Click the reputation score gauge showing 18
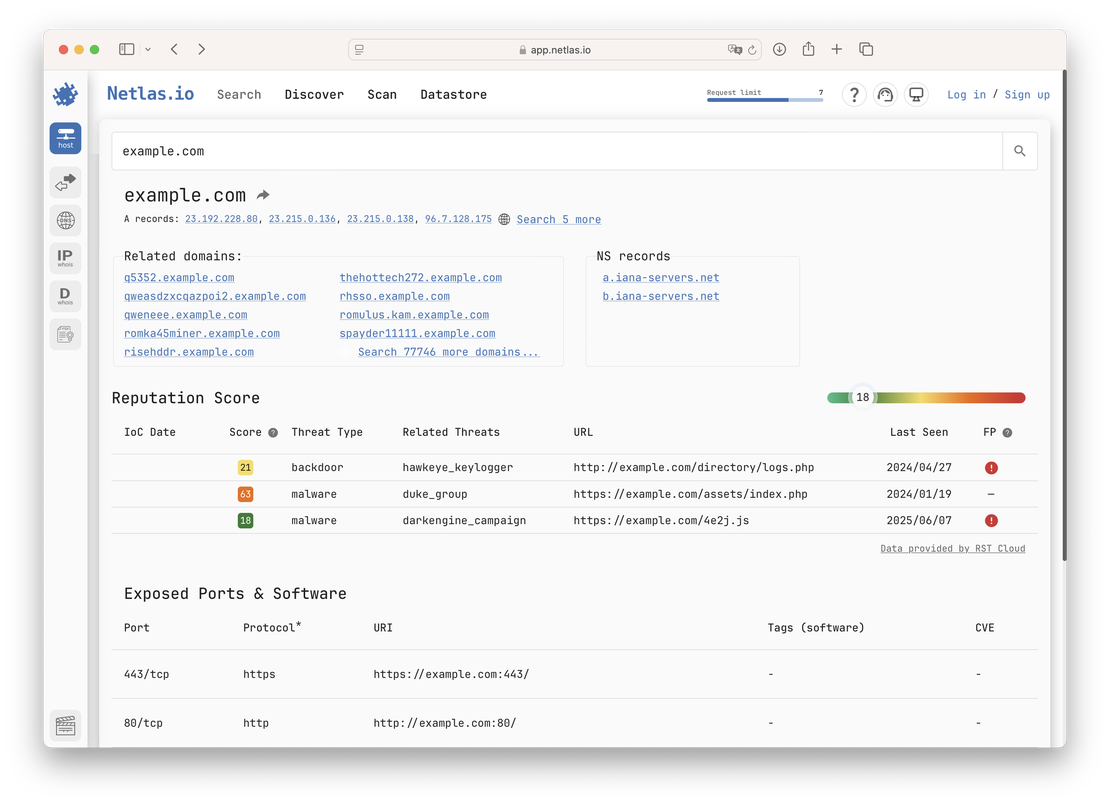 pos(862,397)
